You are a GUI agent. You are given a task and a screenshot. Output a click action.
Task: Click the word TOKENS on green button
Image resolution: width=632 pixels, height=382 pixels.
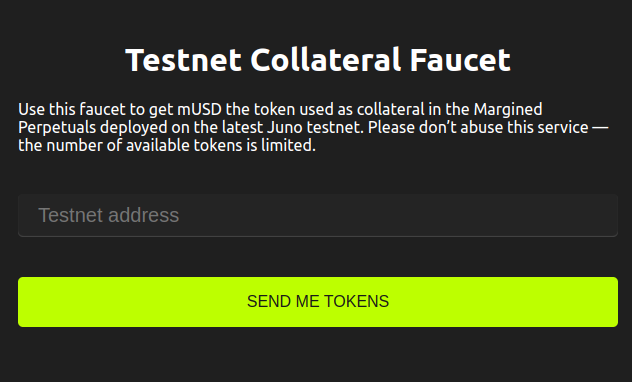[356, 301]
